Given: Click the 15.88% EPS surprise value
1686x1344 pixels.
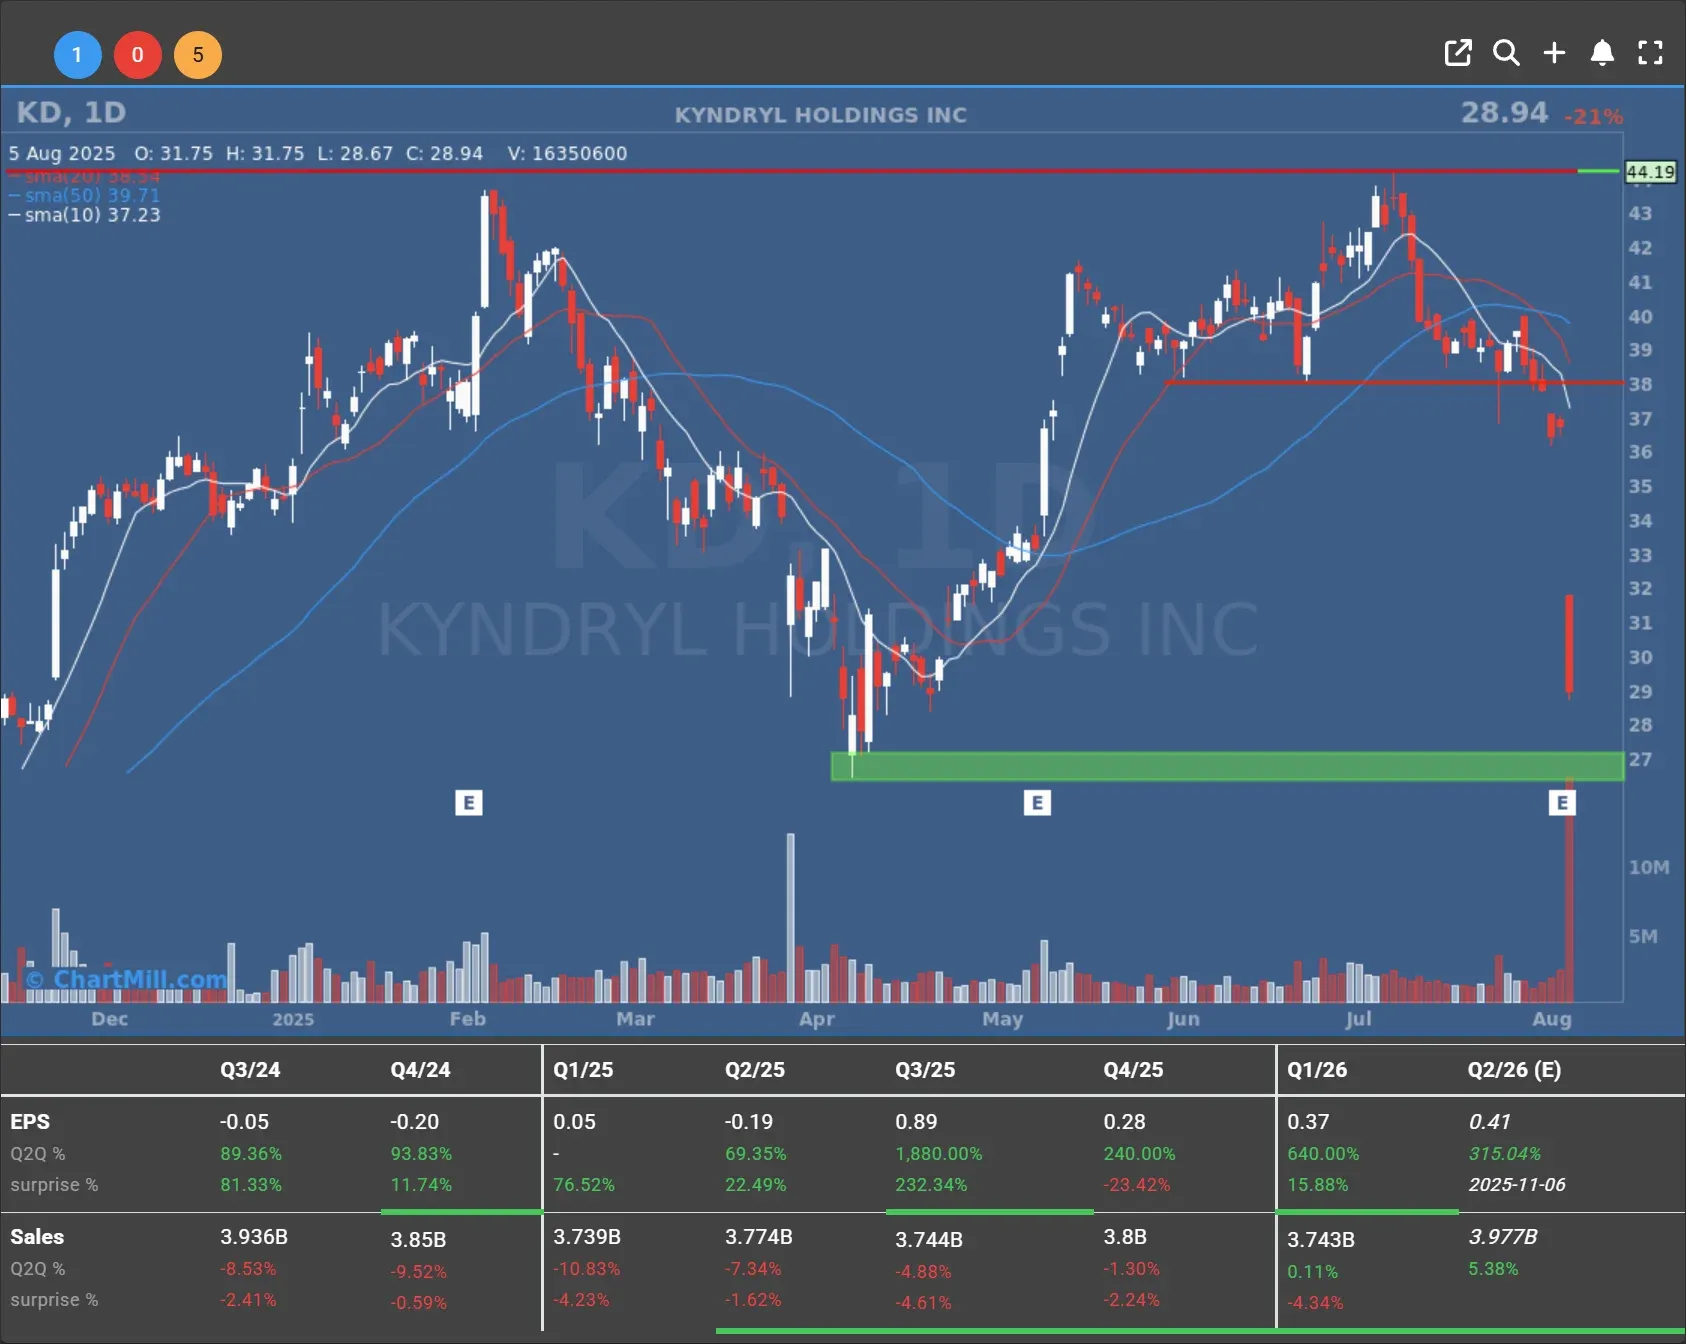Looking at the screenshot, I should tap(1317, 1185).
